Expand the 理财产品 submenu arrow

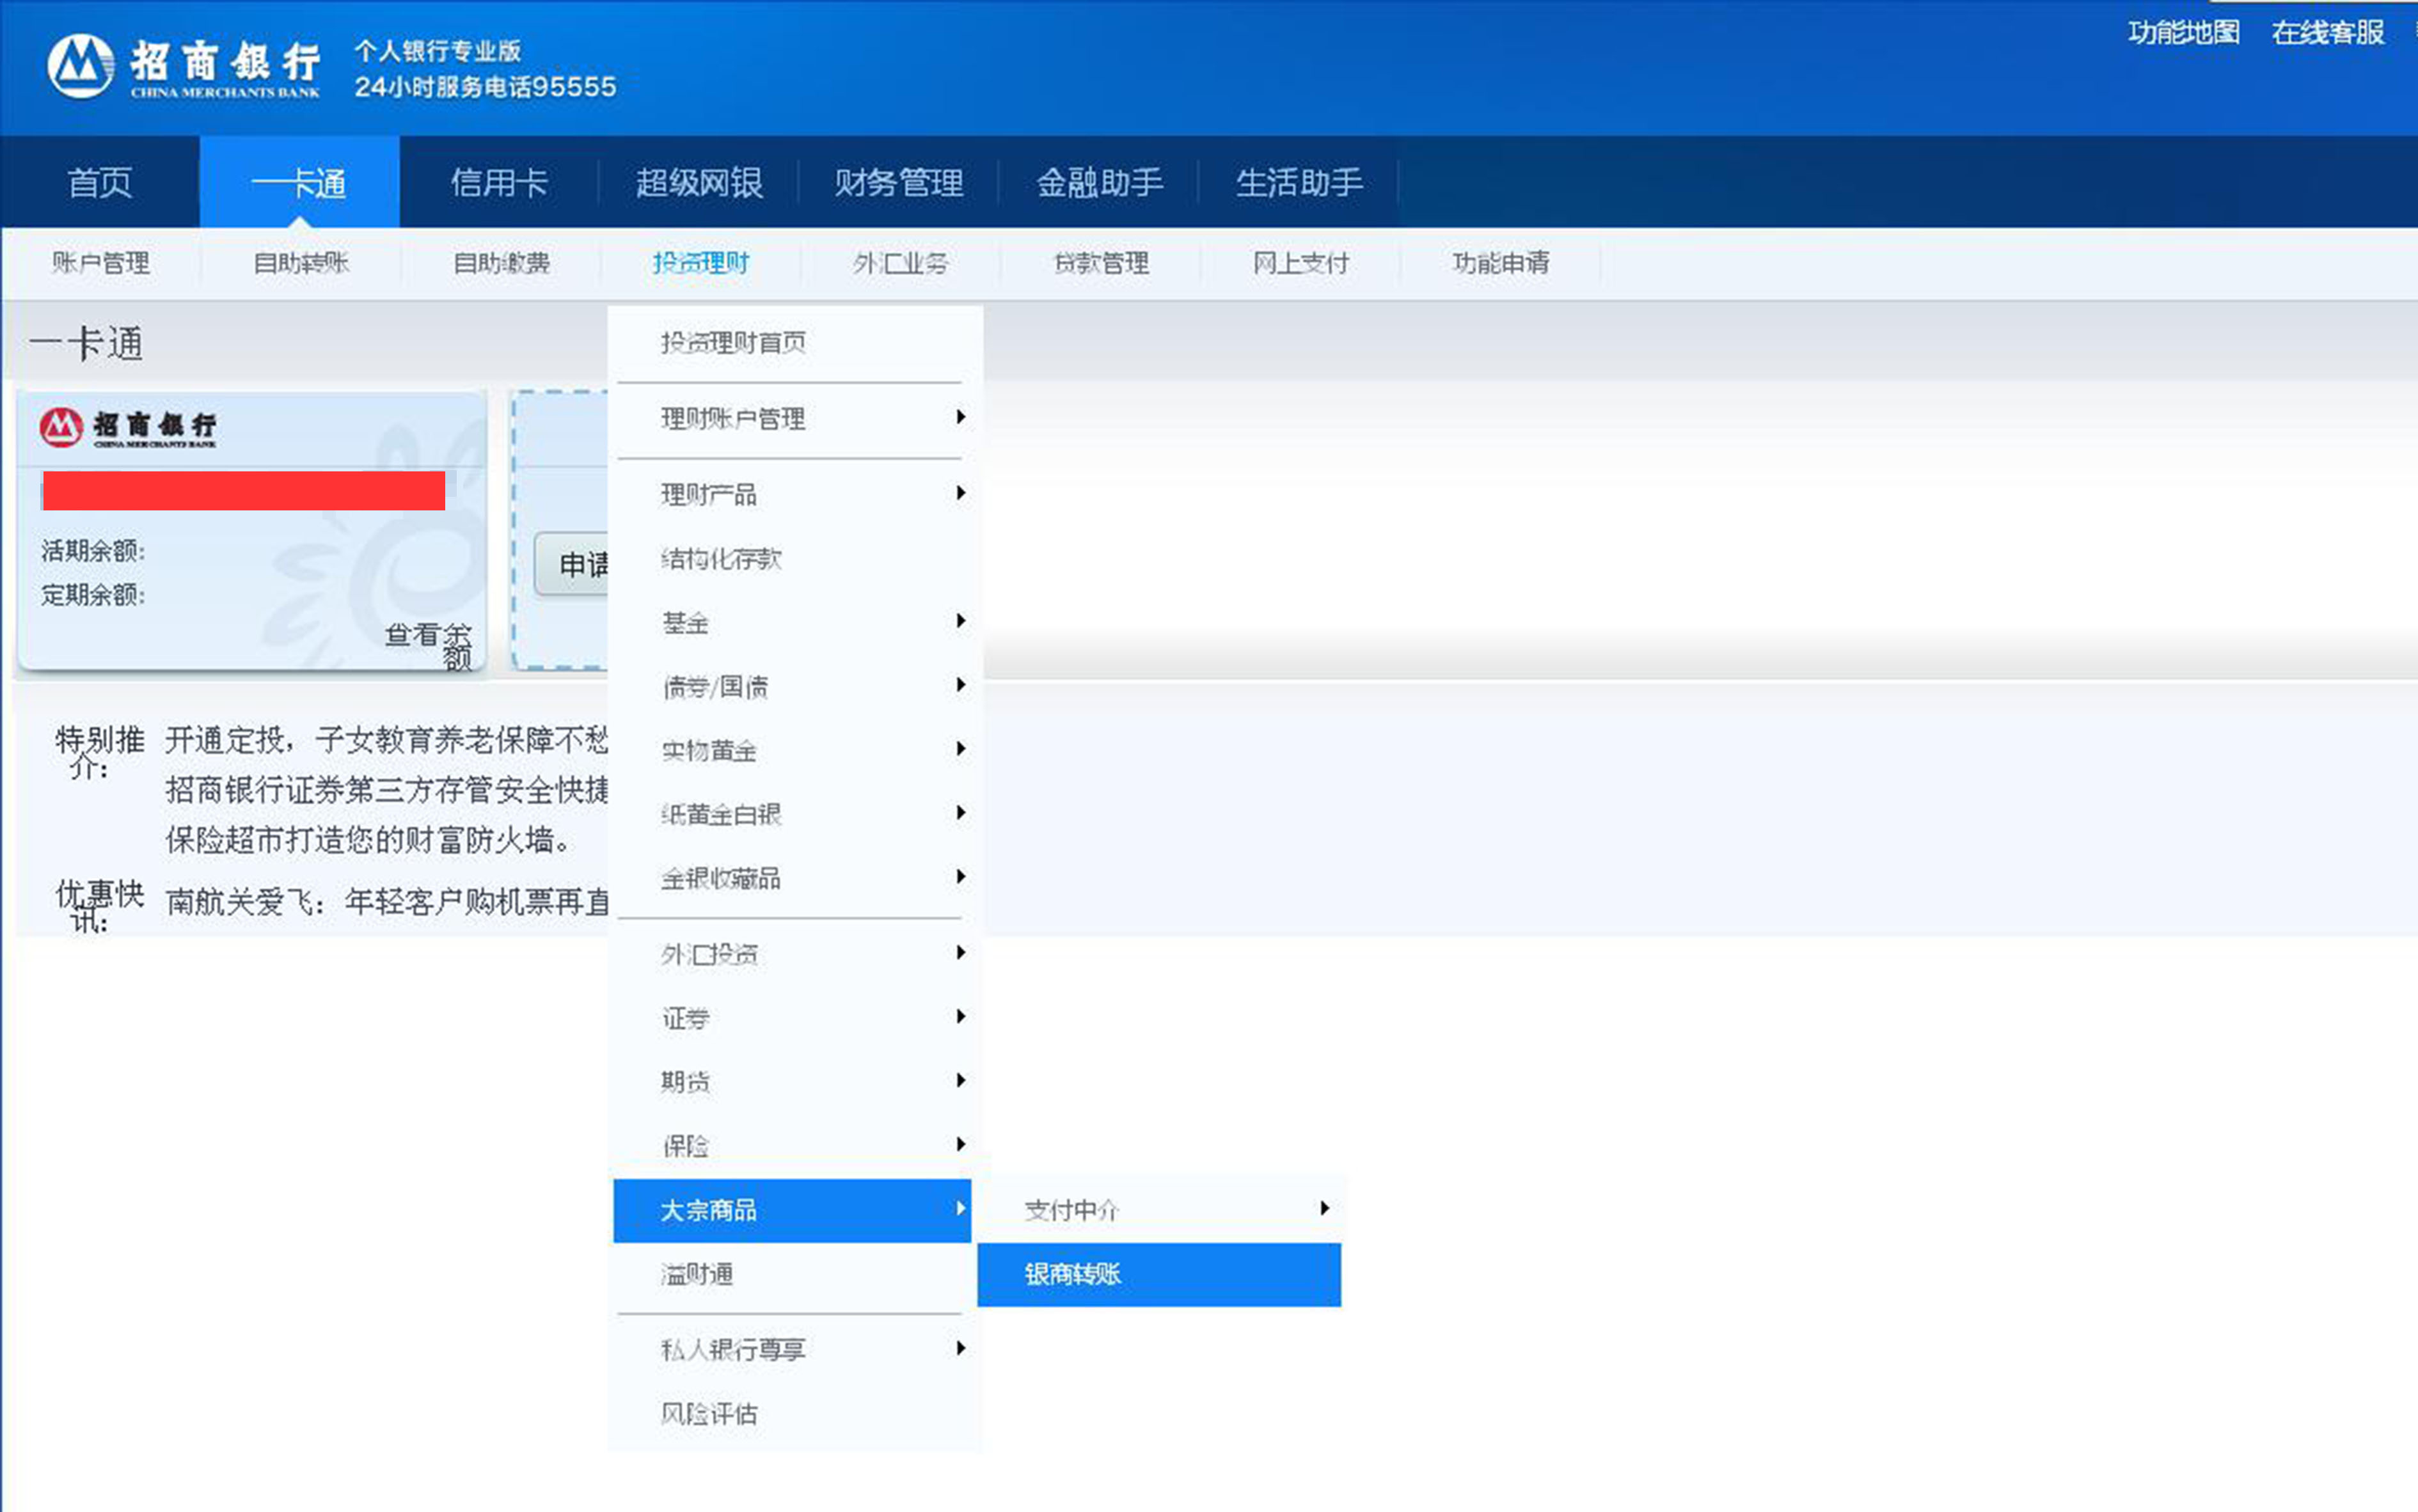[x=960, y=493]
